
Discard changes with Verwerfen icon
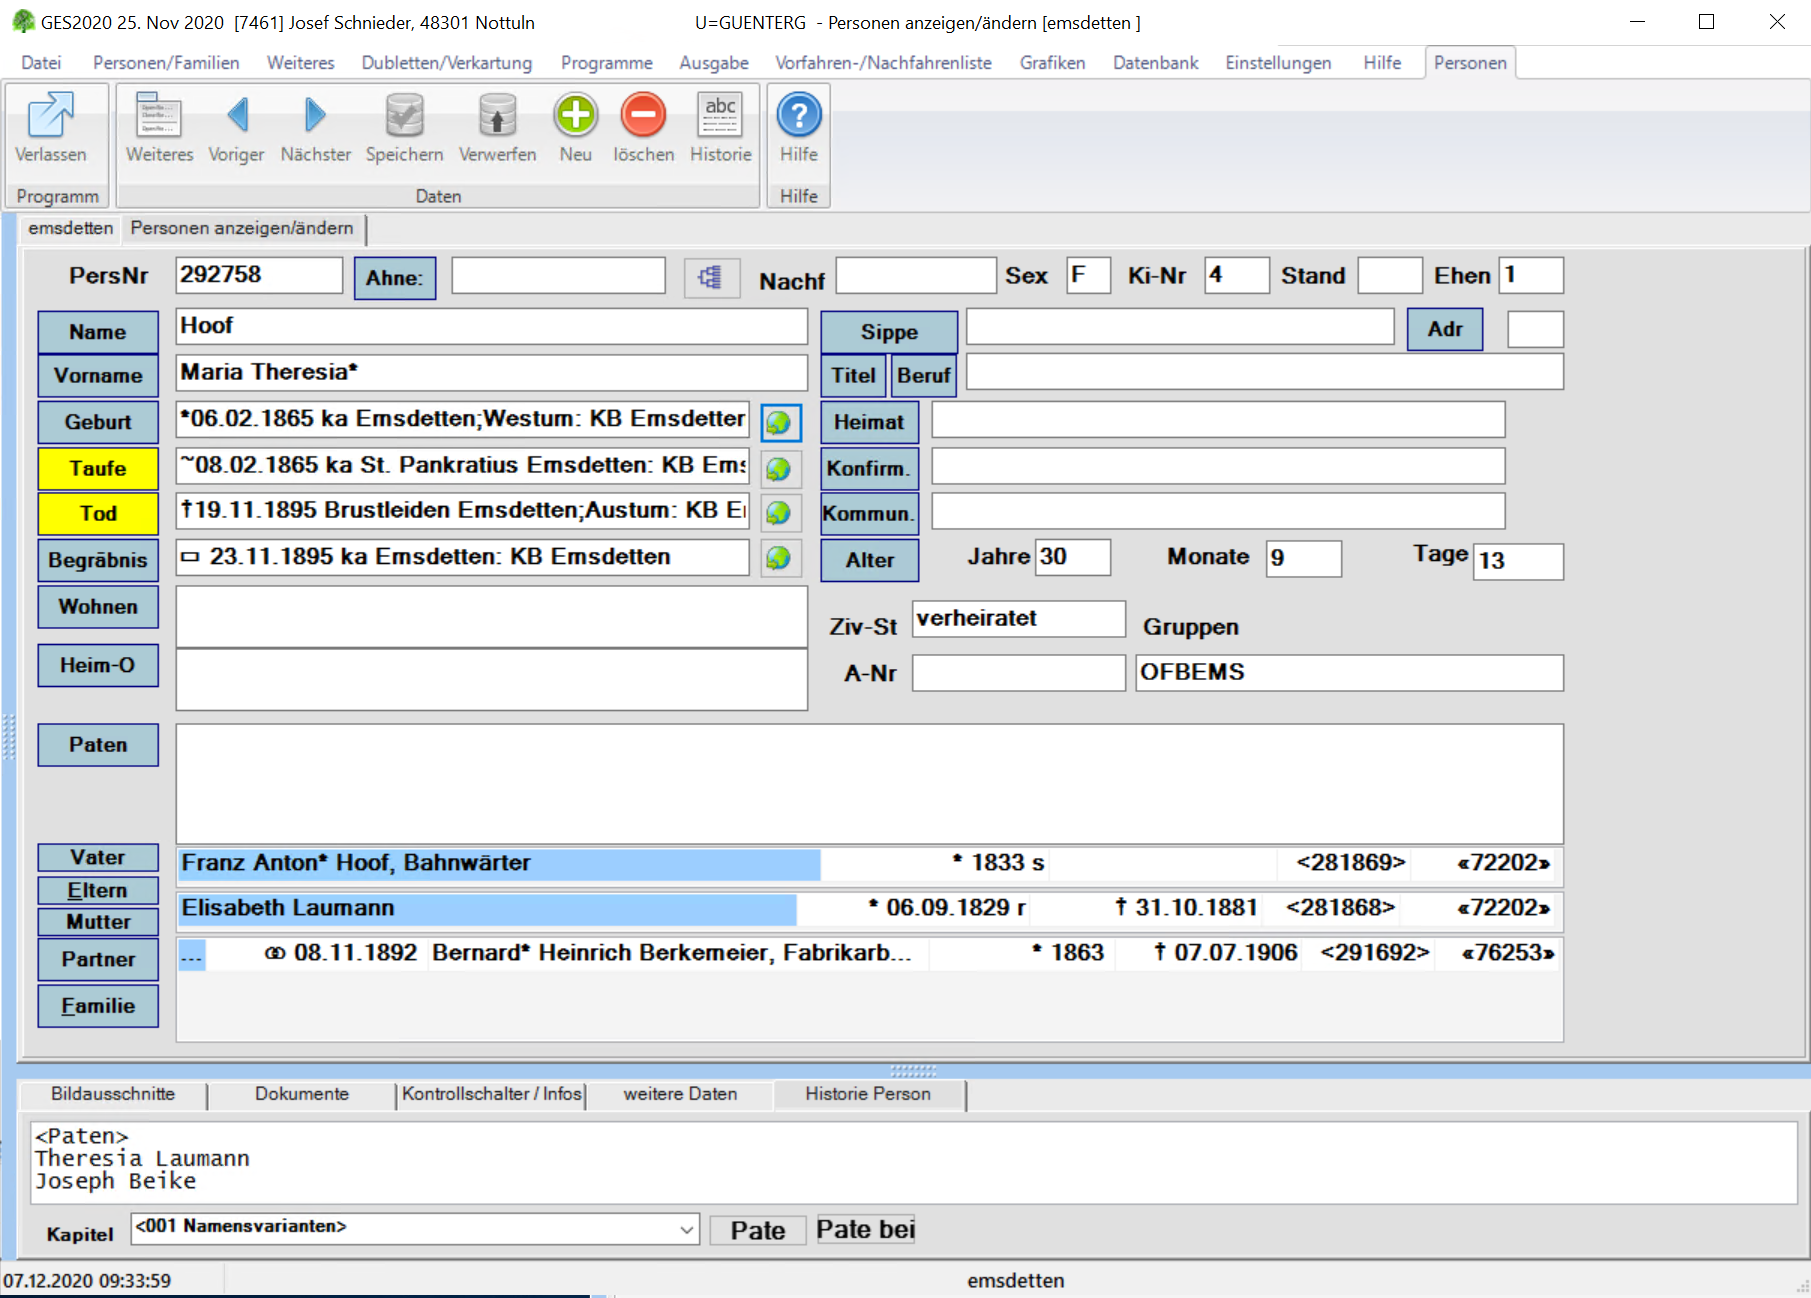[497, 115]
